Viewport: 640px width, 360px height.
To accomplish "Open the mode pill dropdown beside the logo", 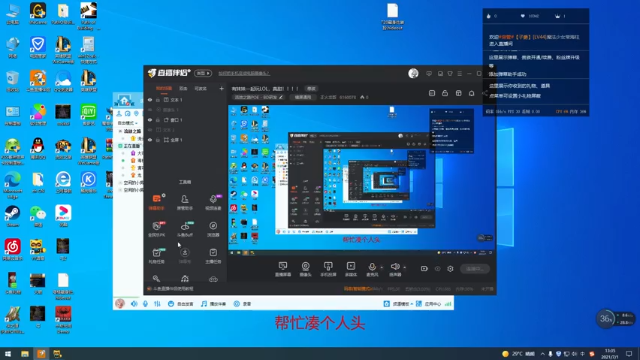I will [203, 73].
